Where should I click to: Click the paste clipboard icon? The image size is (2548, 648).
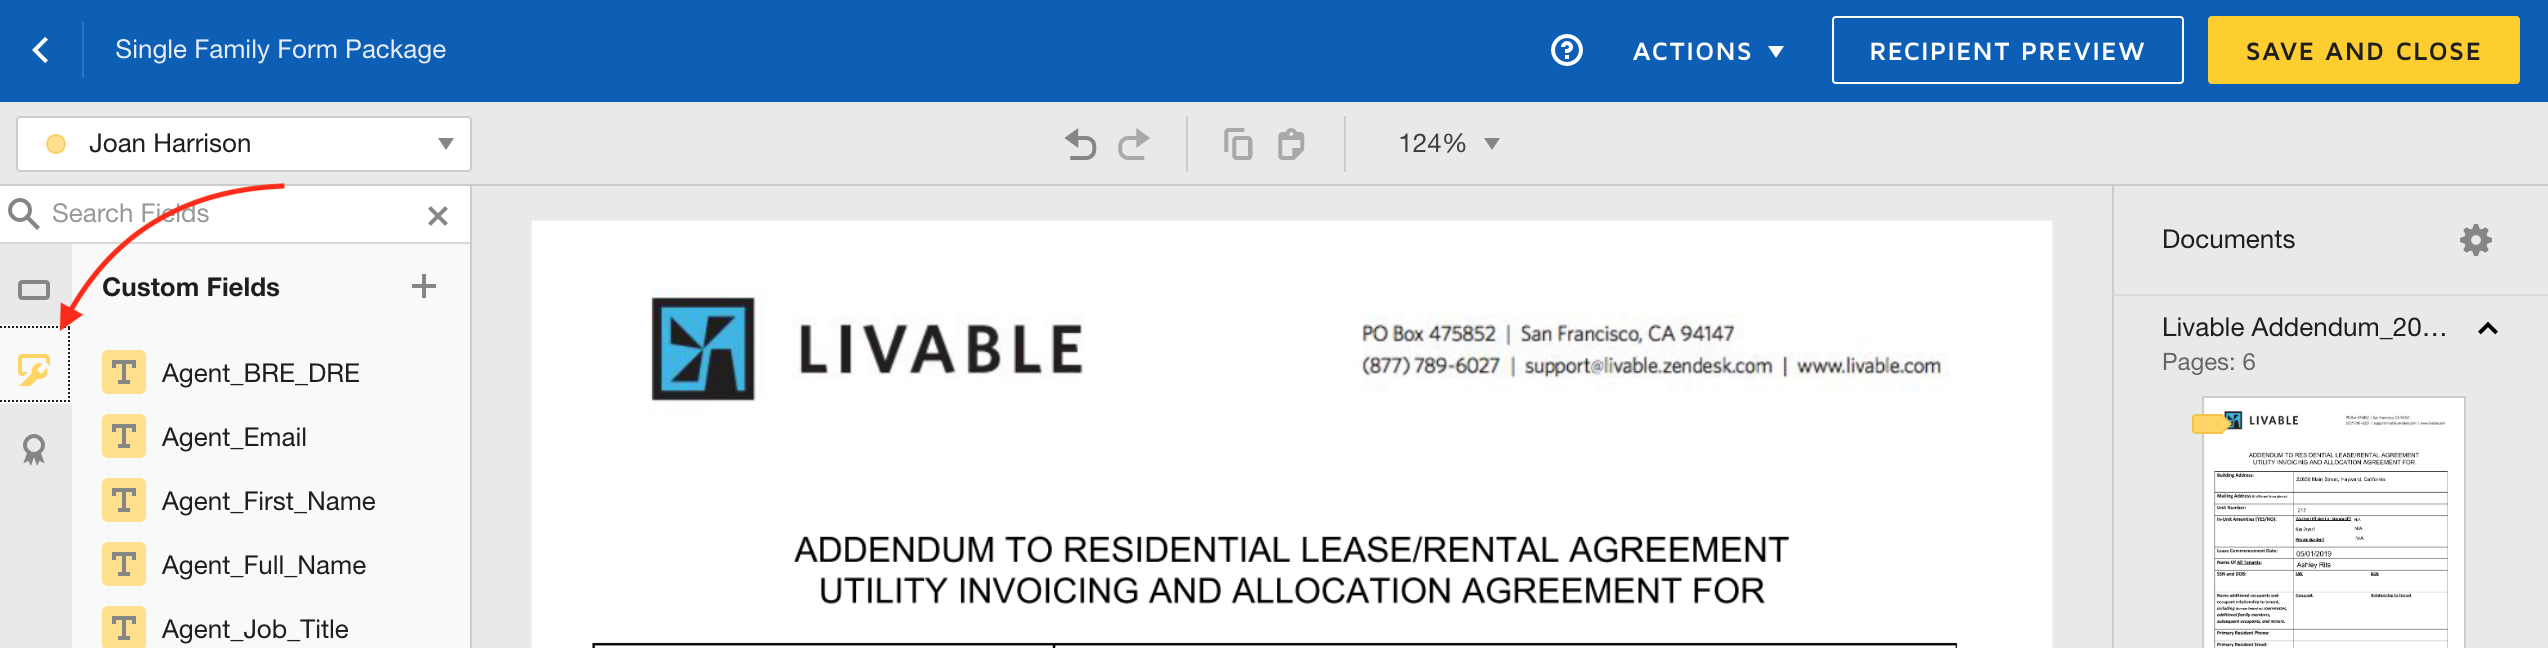[x=1291, y=144]
